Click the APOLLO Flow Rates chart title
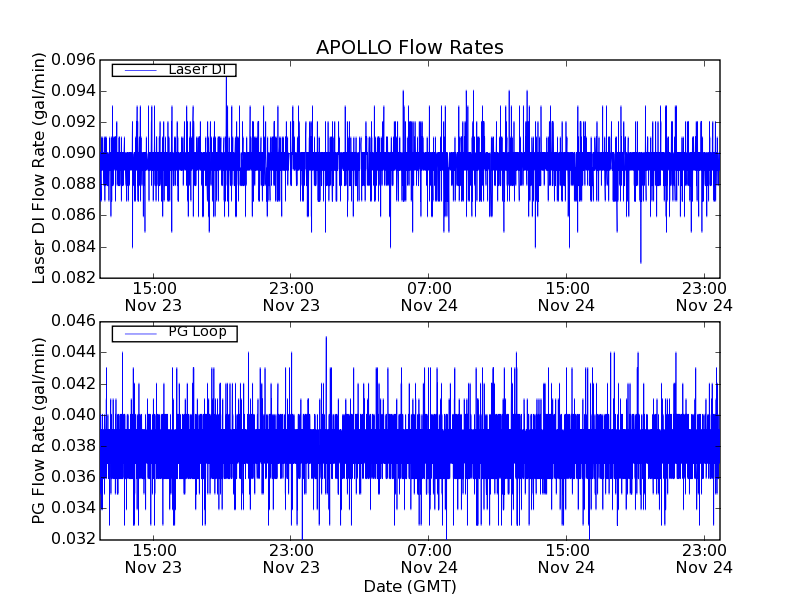The height and width of the screenshot is (600, 800). (x=409, y=48)
